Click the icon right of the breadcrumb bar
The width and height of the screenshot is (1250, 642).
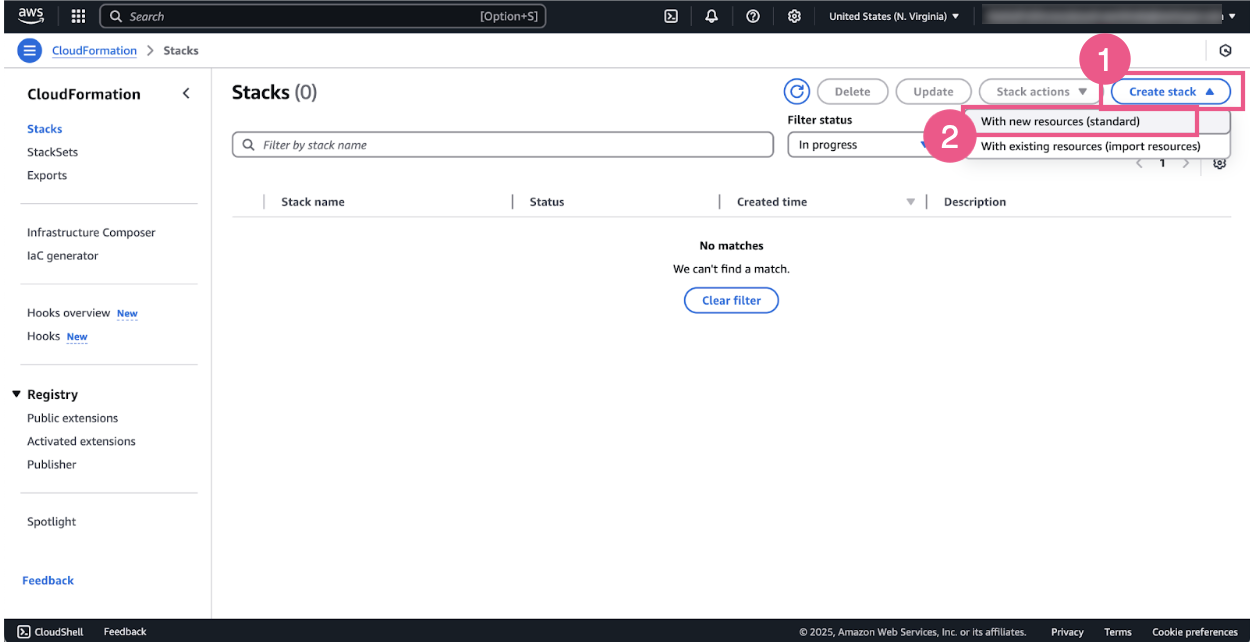[x=1225, y=50]
